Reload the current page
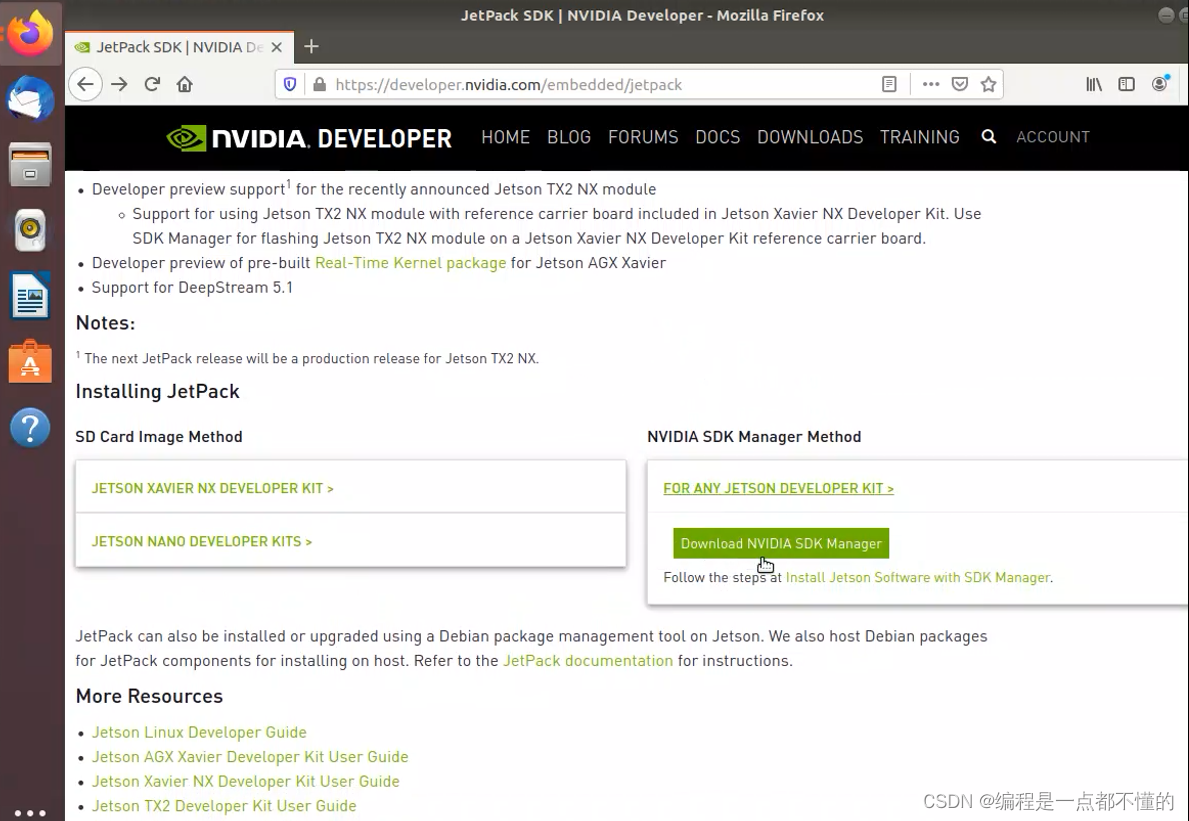 [152, 84]
